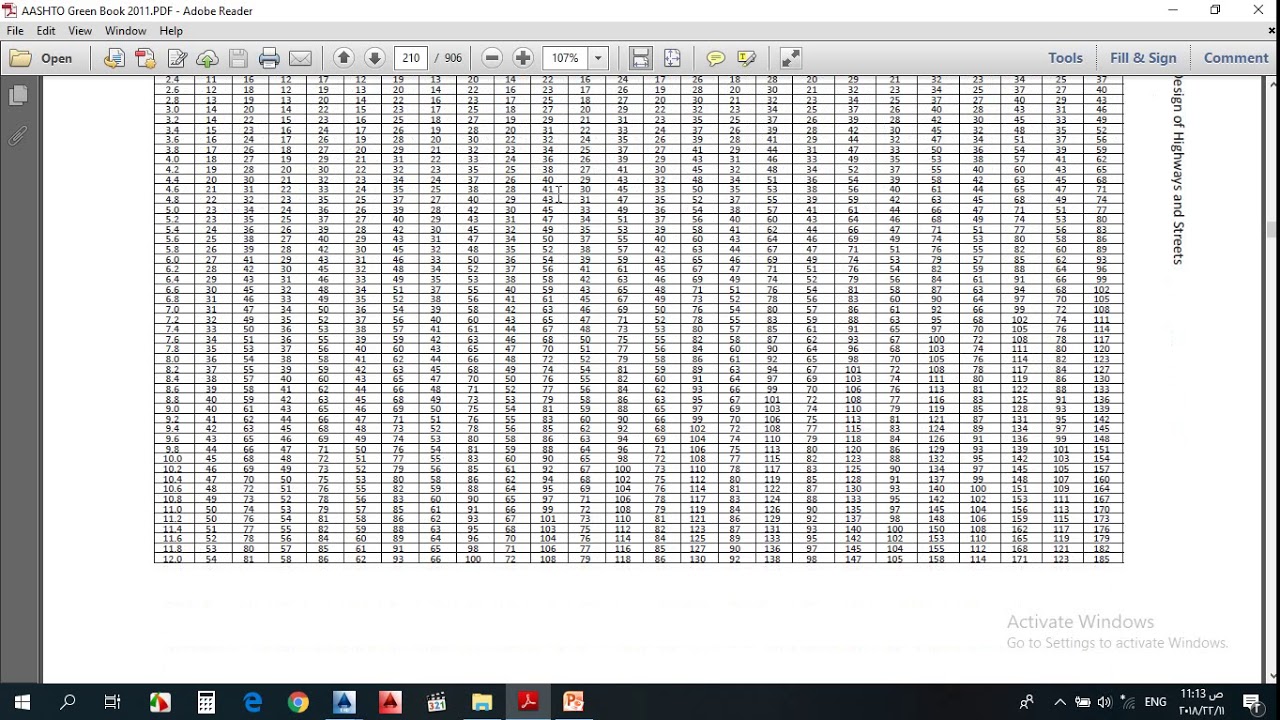Open the File menu
Screen dimensions: 1280x720
[15, 31]
